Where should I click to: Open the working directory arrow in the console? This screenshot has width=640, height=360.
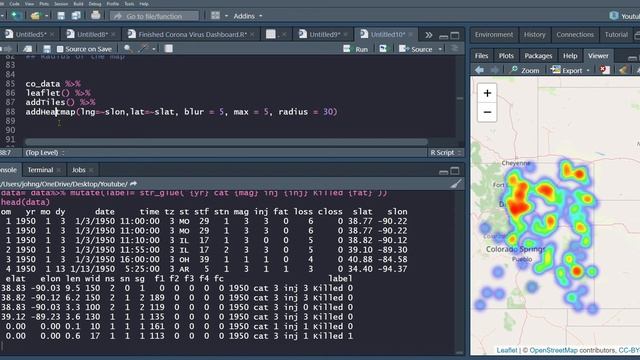coord(133,184)
